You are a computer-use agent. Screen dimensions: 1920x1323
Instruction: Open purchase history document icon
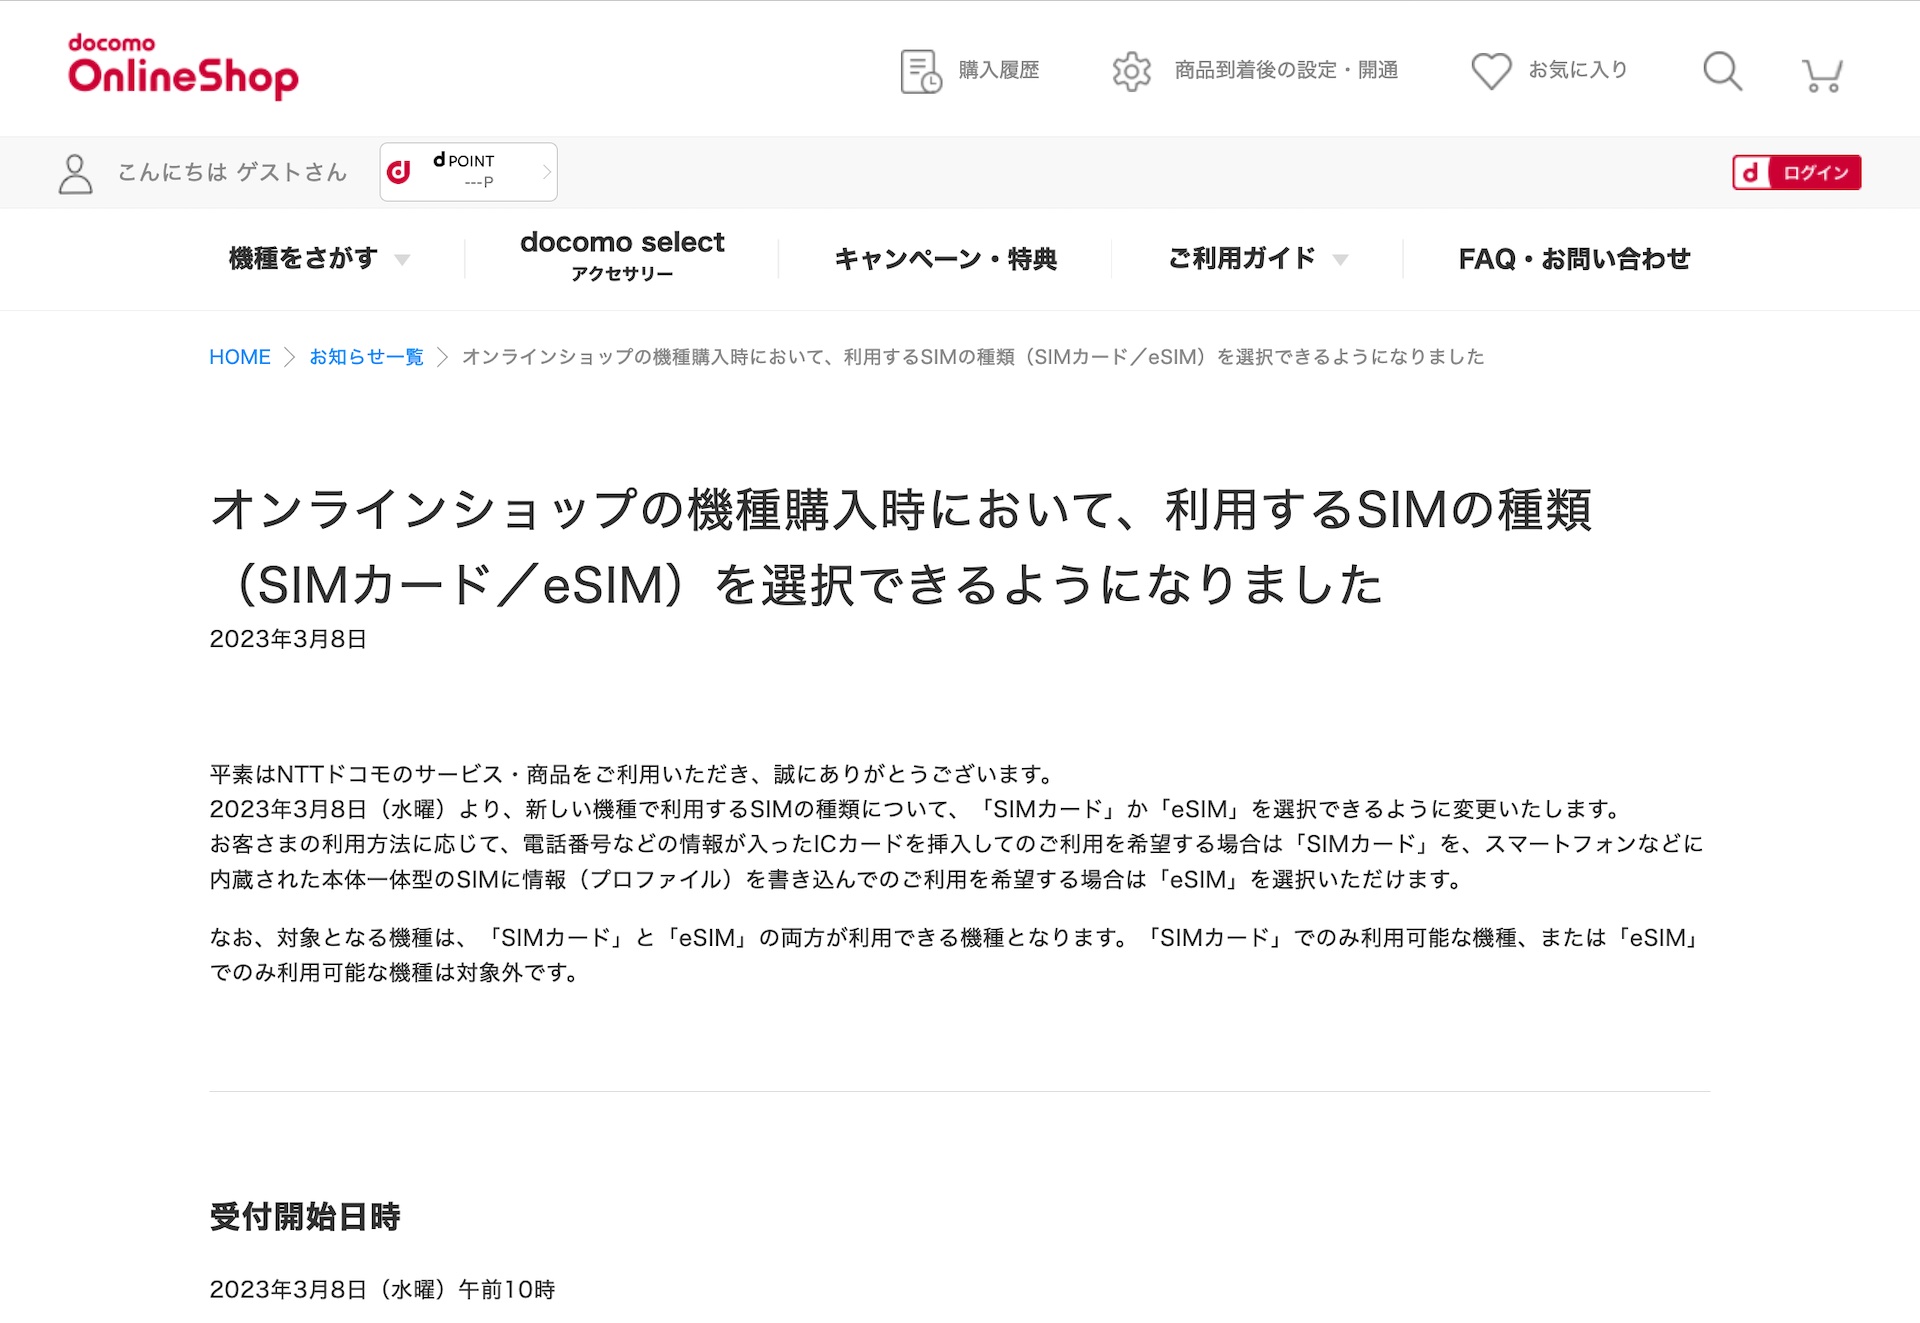[920, 71]
